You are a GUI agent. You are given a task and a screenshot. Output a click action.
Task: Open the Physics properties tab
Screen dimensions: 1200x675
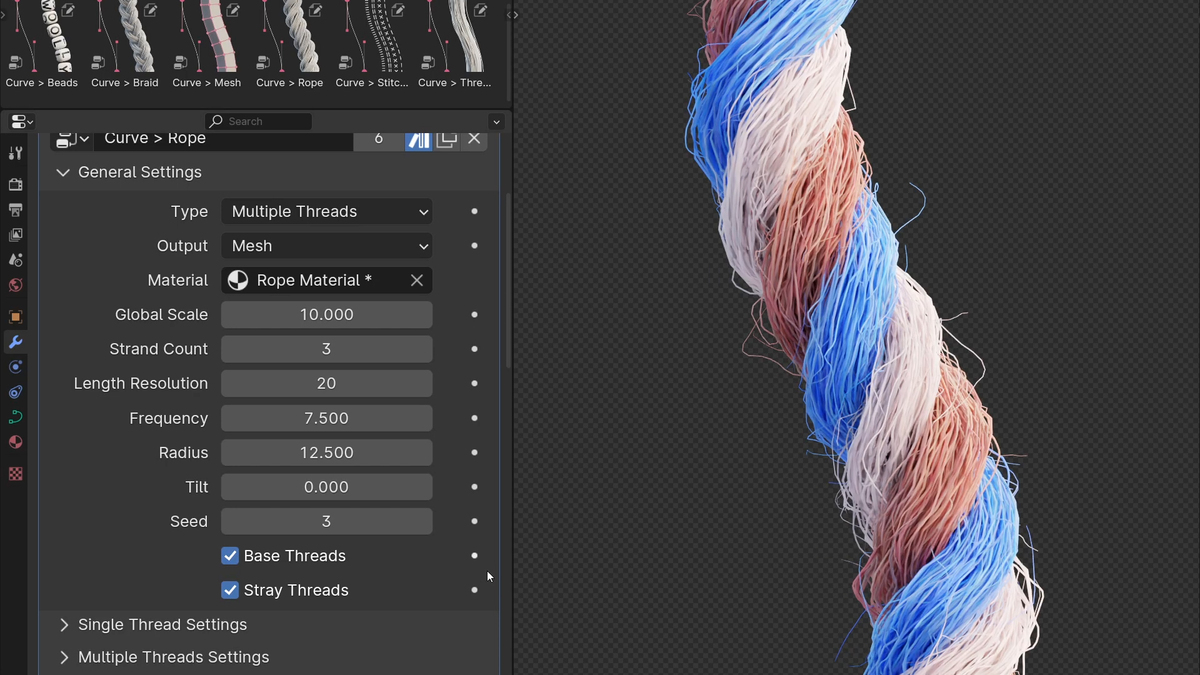(15, 393)
